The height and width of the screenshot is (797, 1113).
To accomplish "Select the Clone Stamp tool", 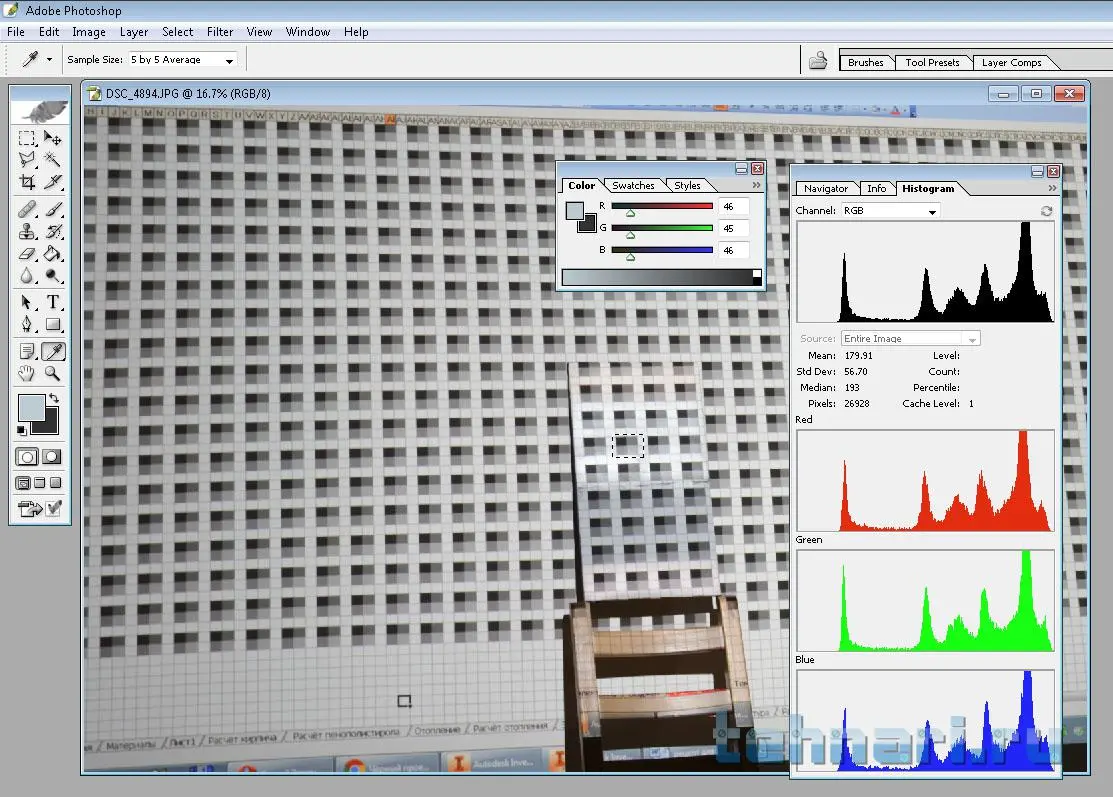I will coord(27,231).
